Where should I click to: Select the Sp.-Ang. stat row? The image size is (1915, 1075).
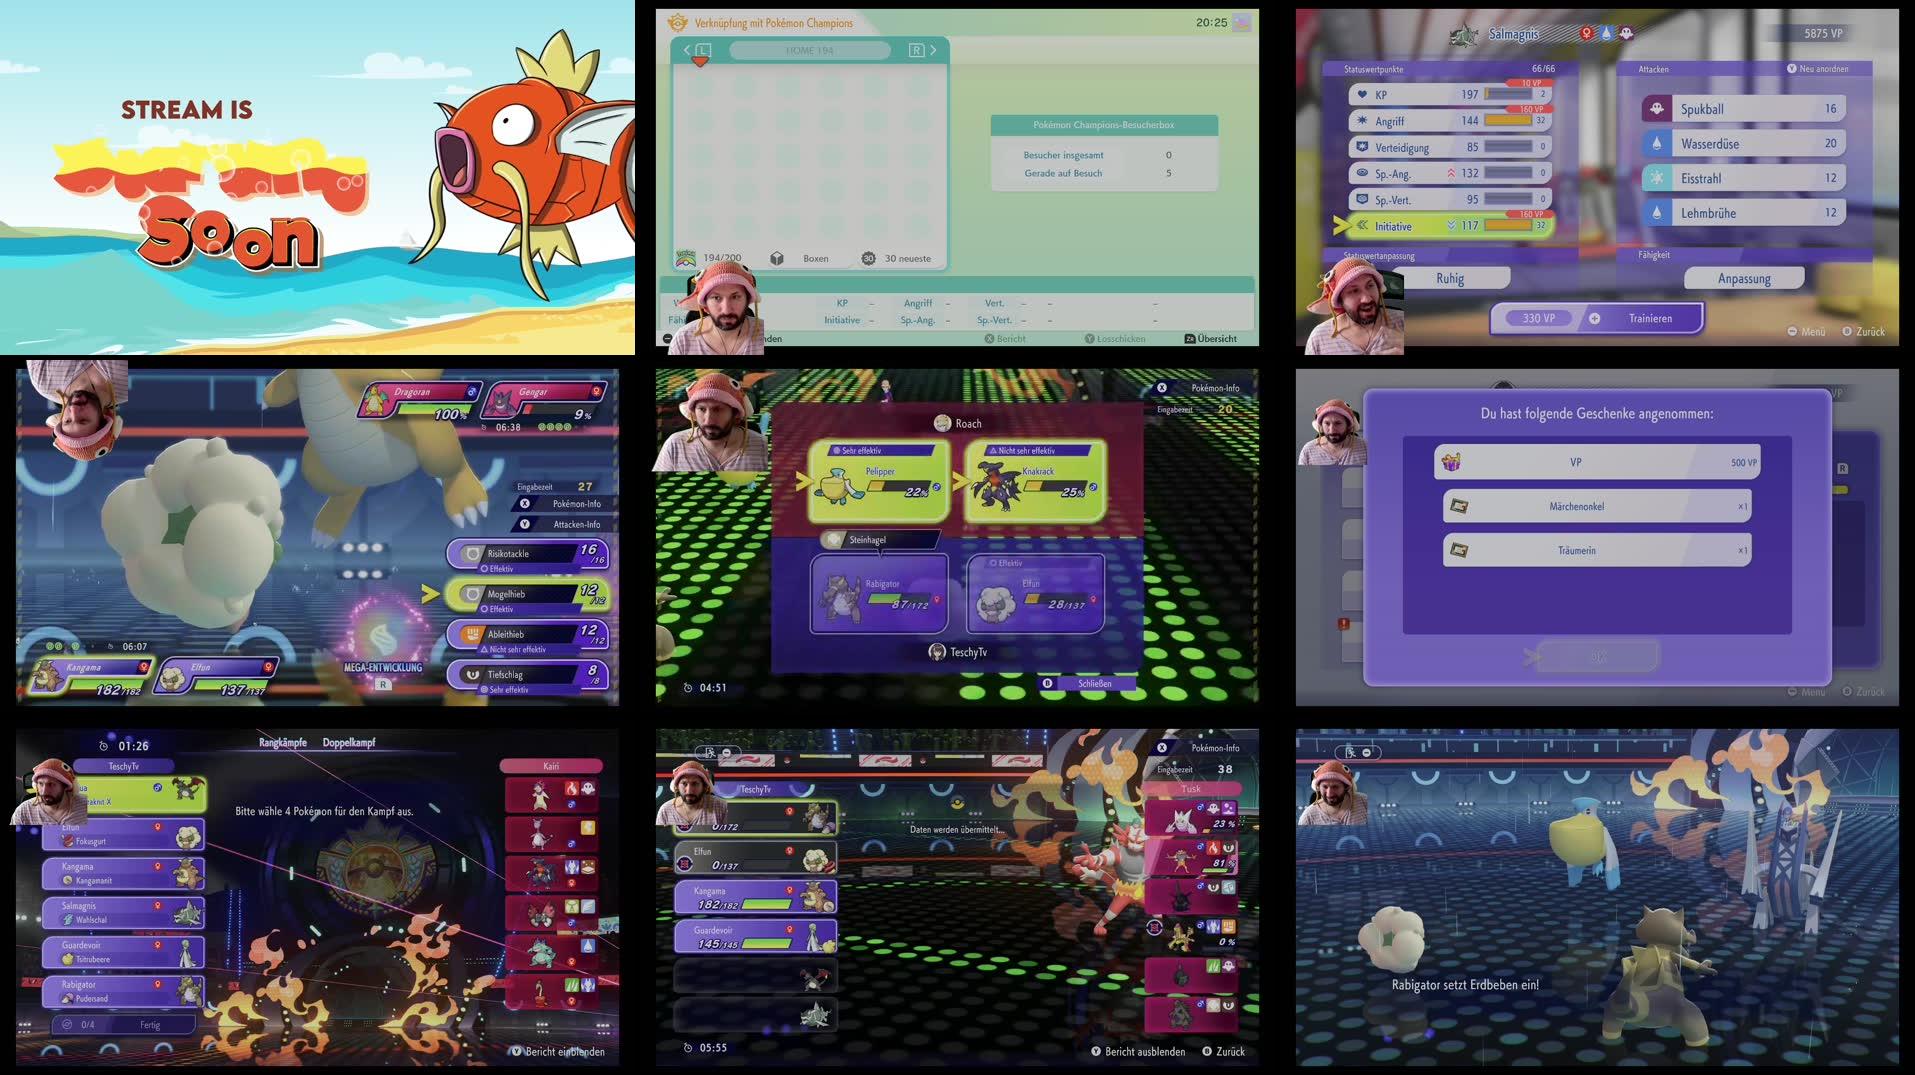(x=1449, y=173)
